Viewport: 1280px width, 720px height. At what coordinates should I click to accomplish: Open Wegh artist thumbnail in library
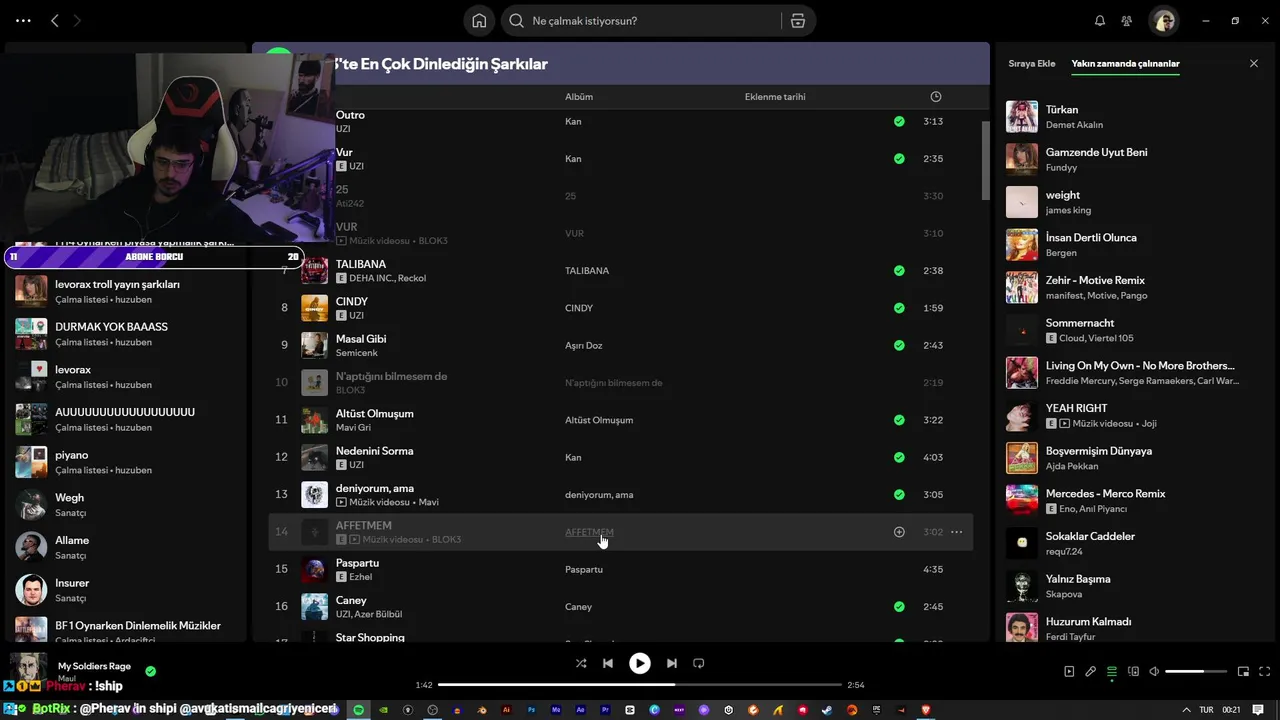(31, 505)
